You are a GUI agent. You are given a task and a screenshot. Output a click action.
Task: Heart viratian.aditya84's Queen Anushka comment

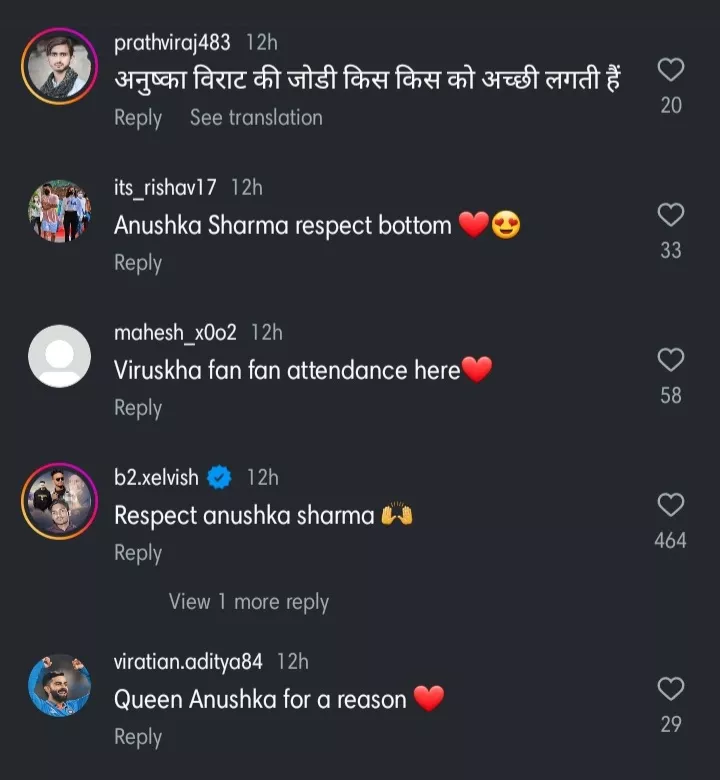(671, 689)
